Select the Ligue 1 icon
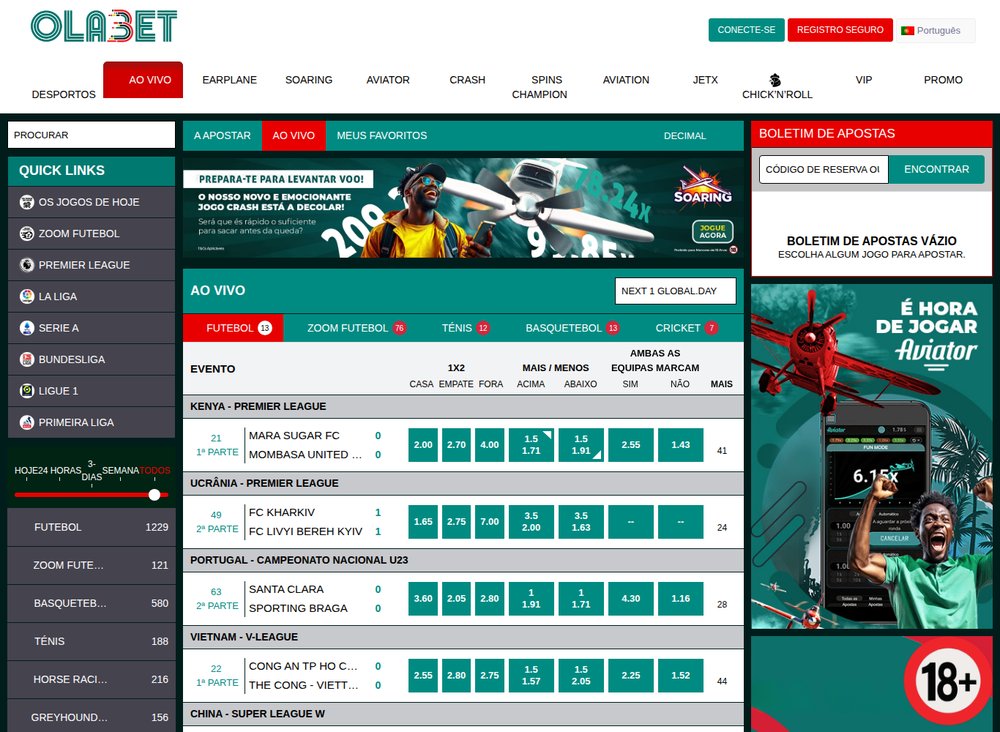 tap(27, 391)
